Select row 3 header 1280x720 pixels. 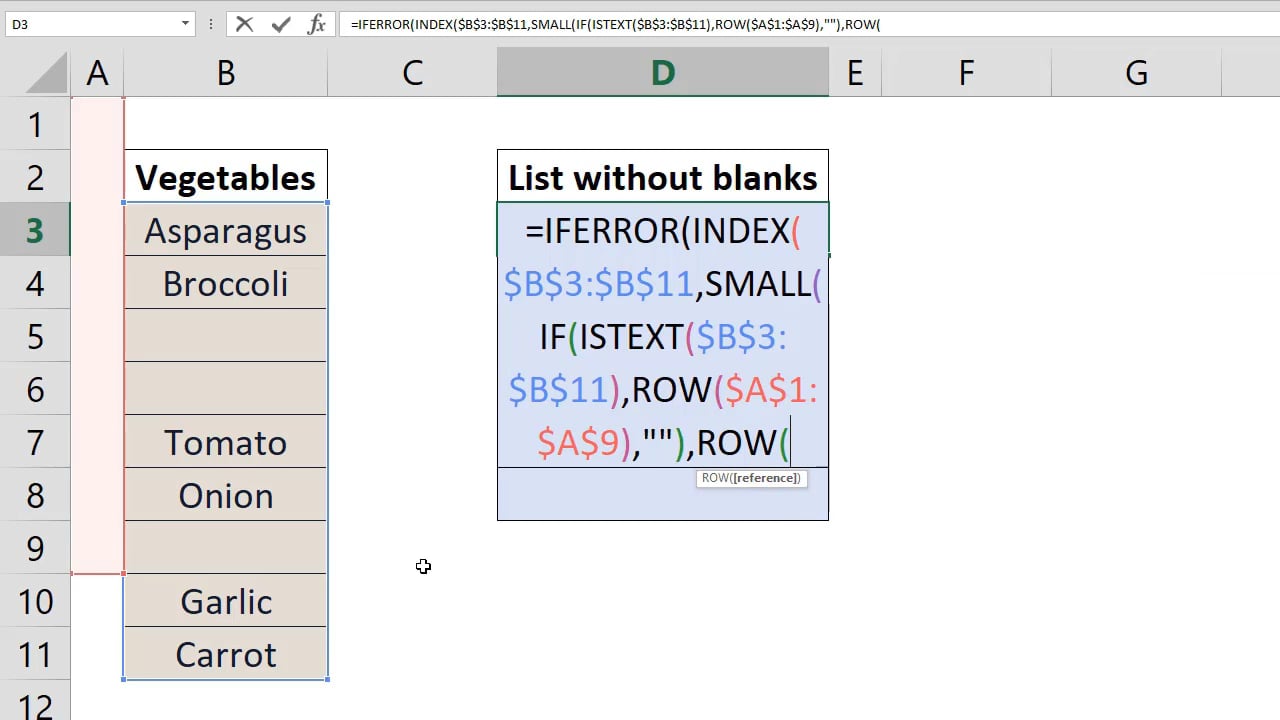click(x=35, y=230)
